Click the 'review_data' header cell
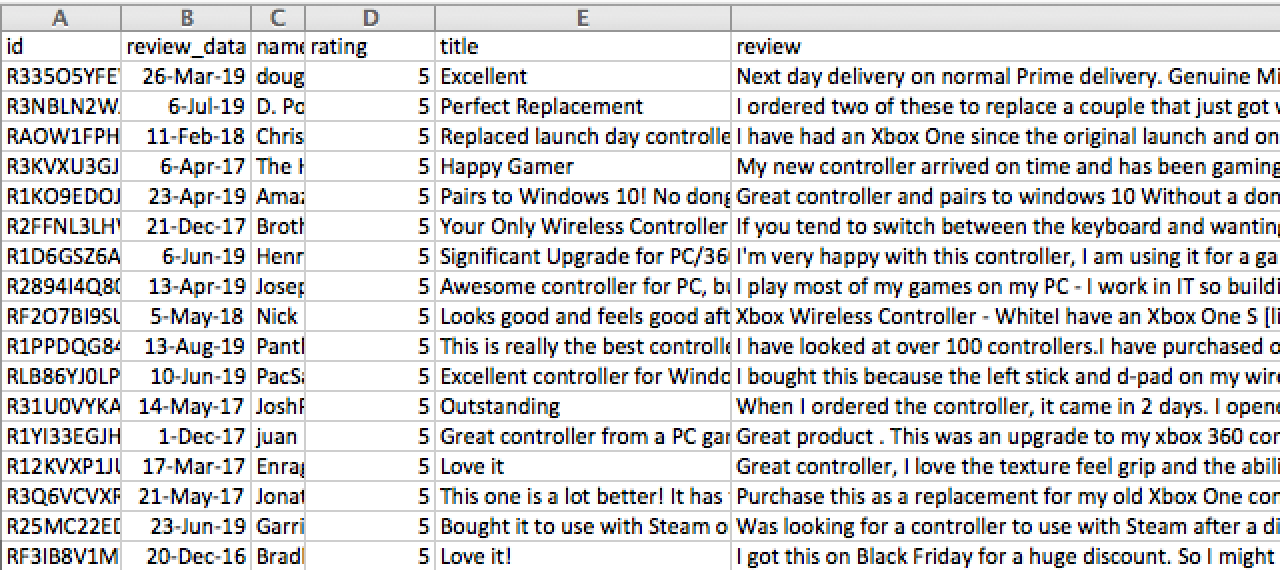This screenshot has height=570, width=1280. (x=187, y=46)
